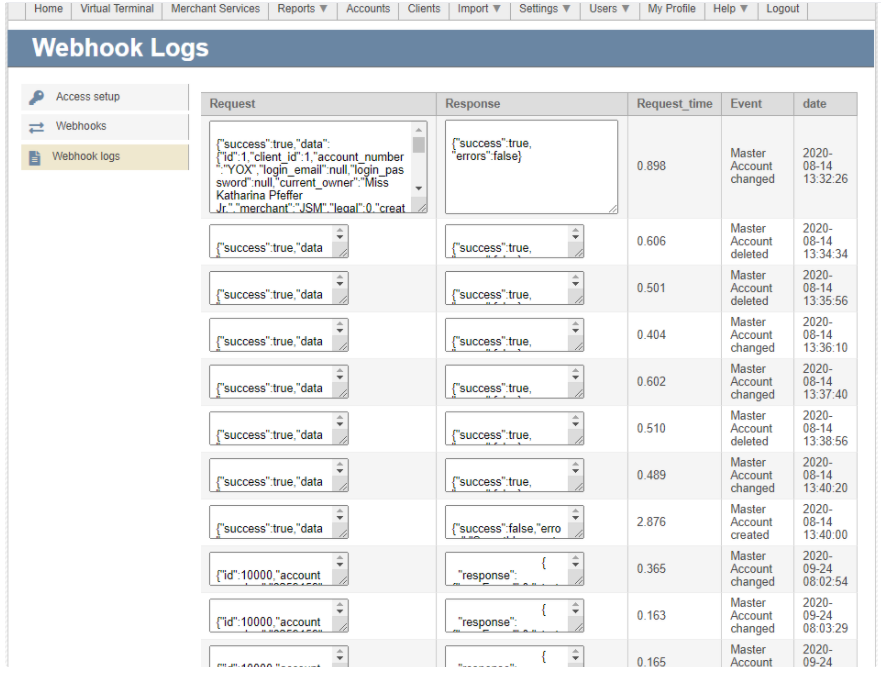The image size is (881, 679).
Task: Click resize handle of first Response textarea
Action: pyautogui.click(x=612, y=209)
